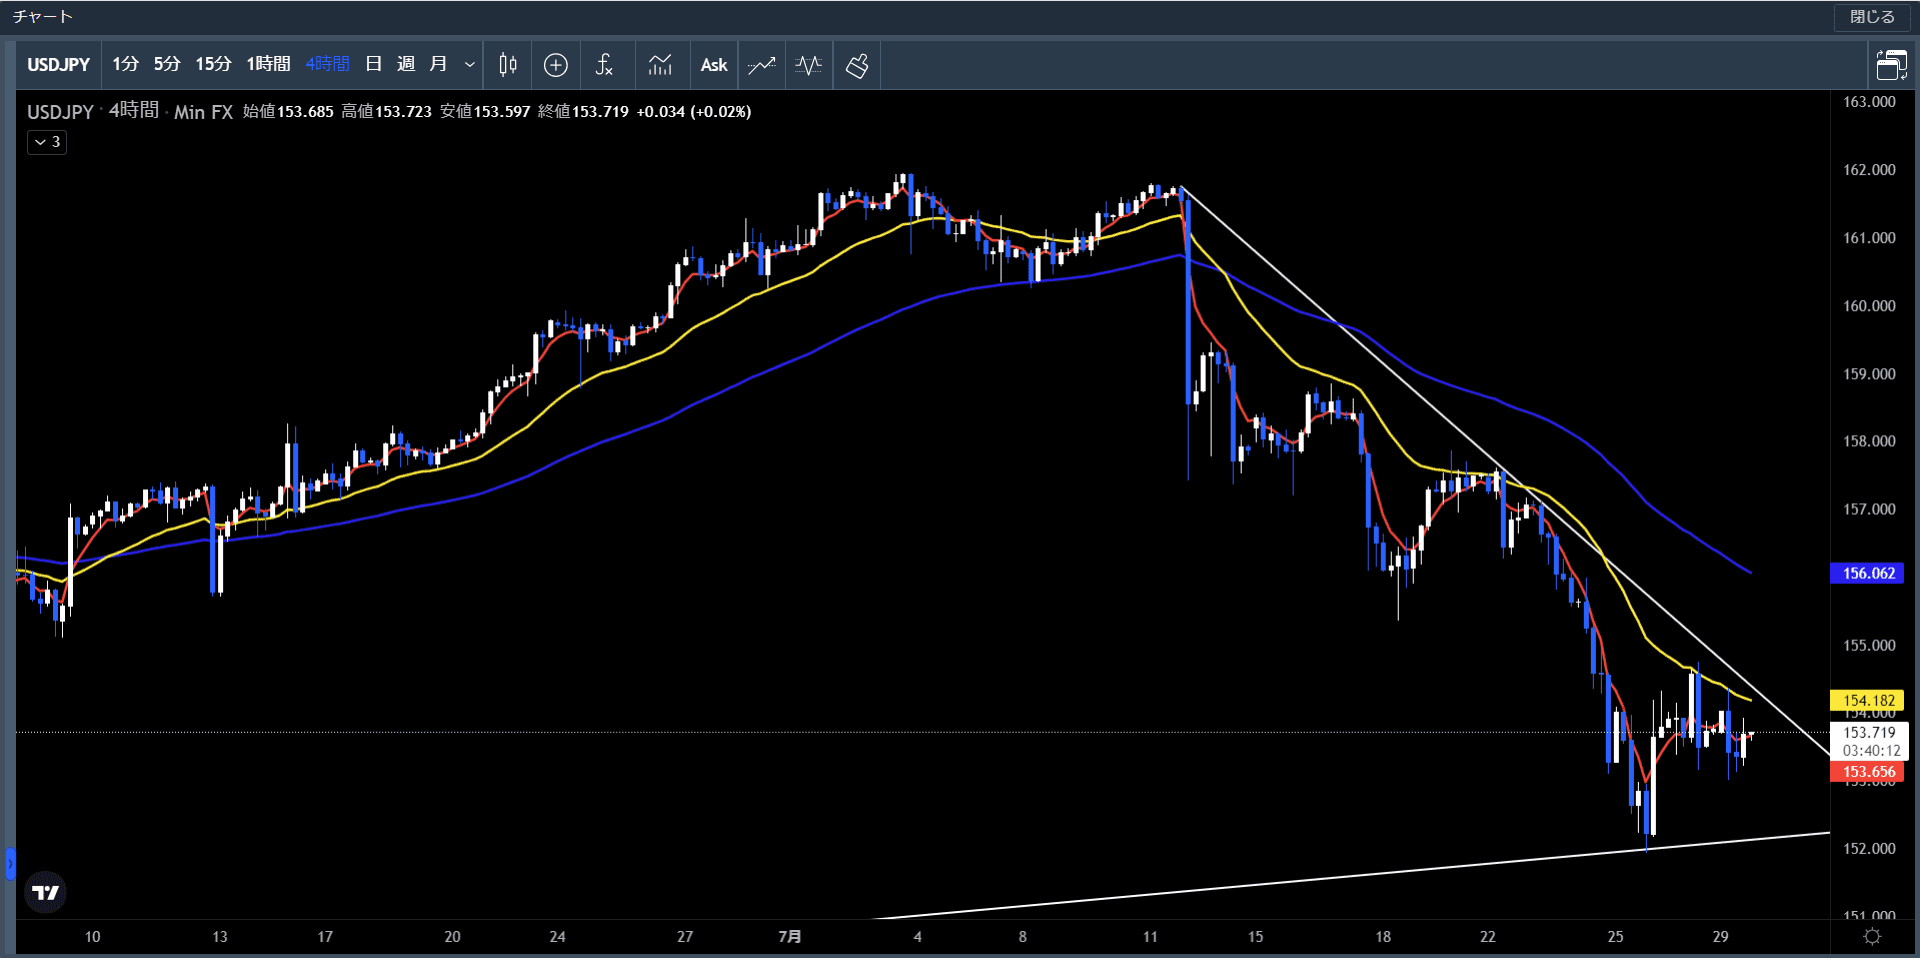Open the trend line drawing tool
1920x958 pixels.
click(762, 65)
